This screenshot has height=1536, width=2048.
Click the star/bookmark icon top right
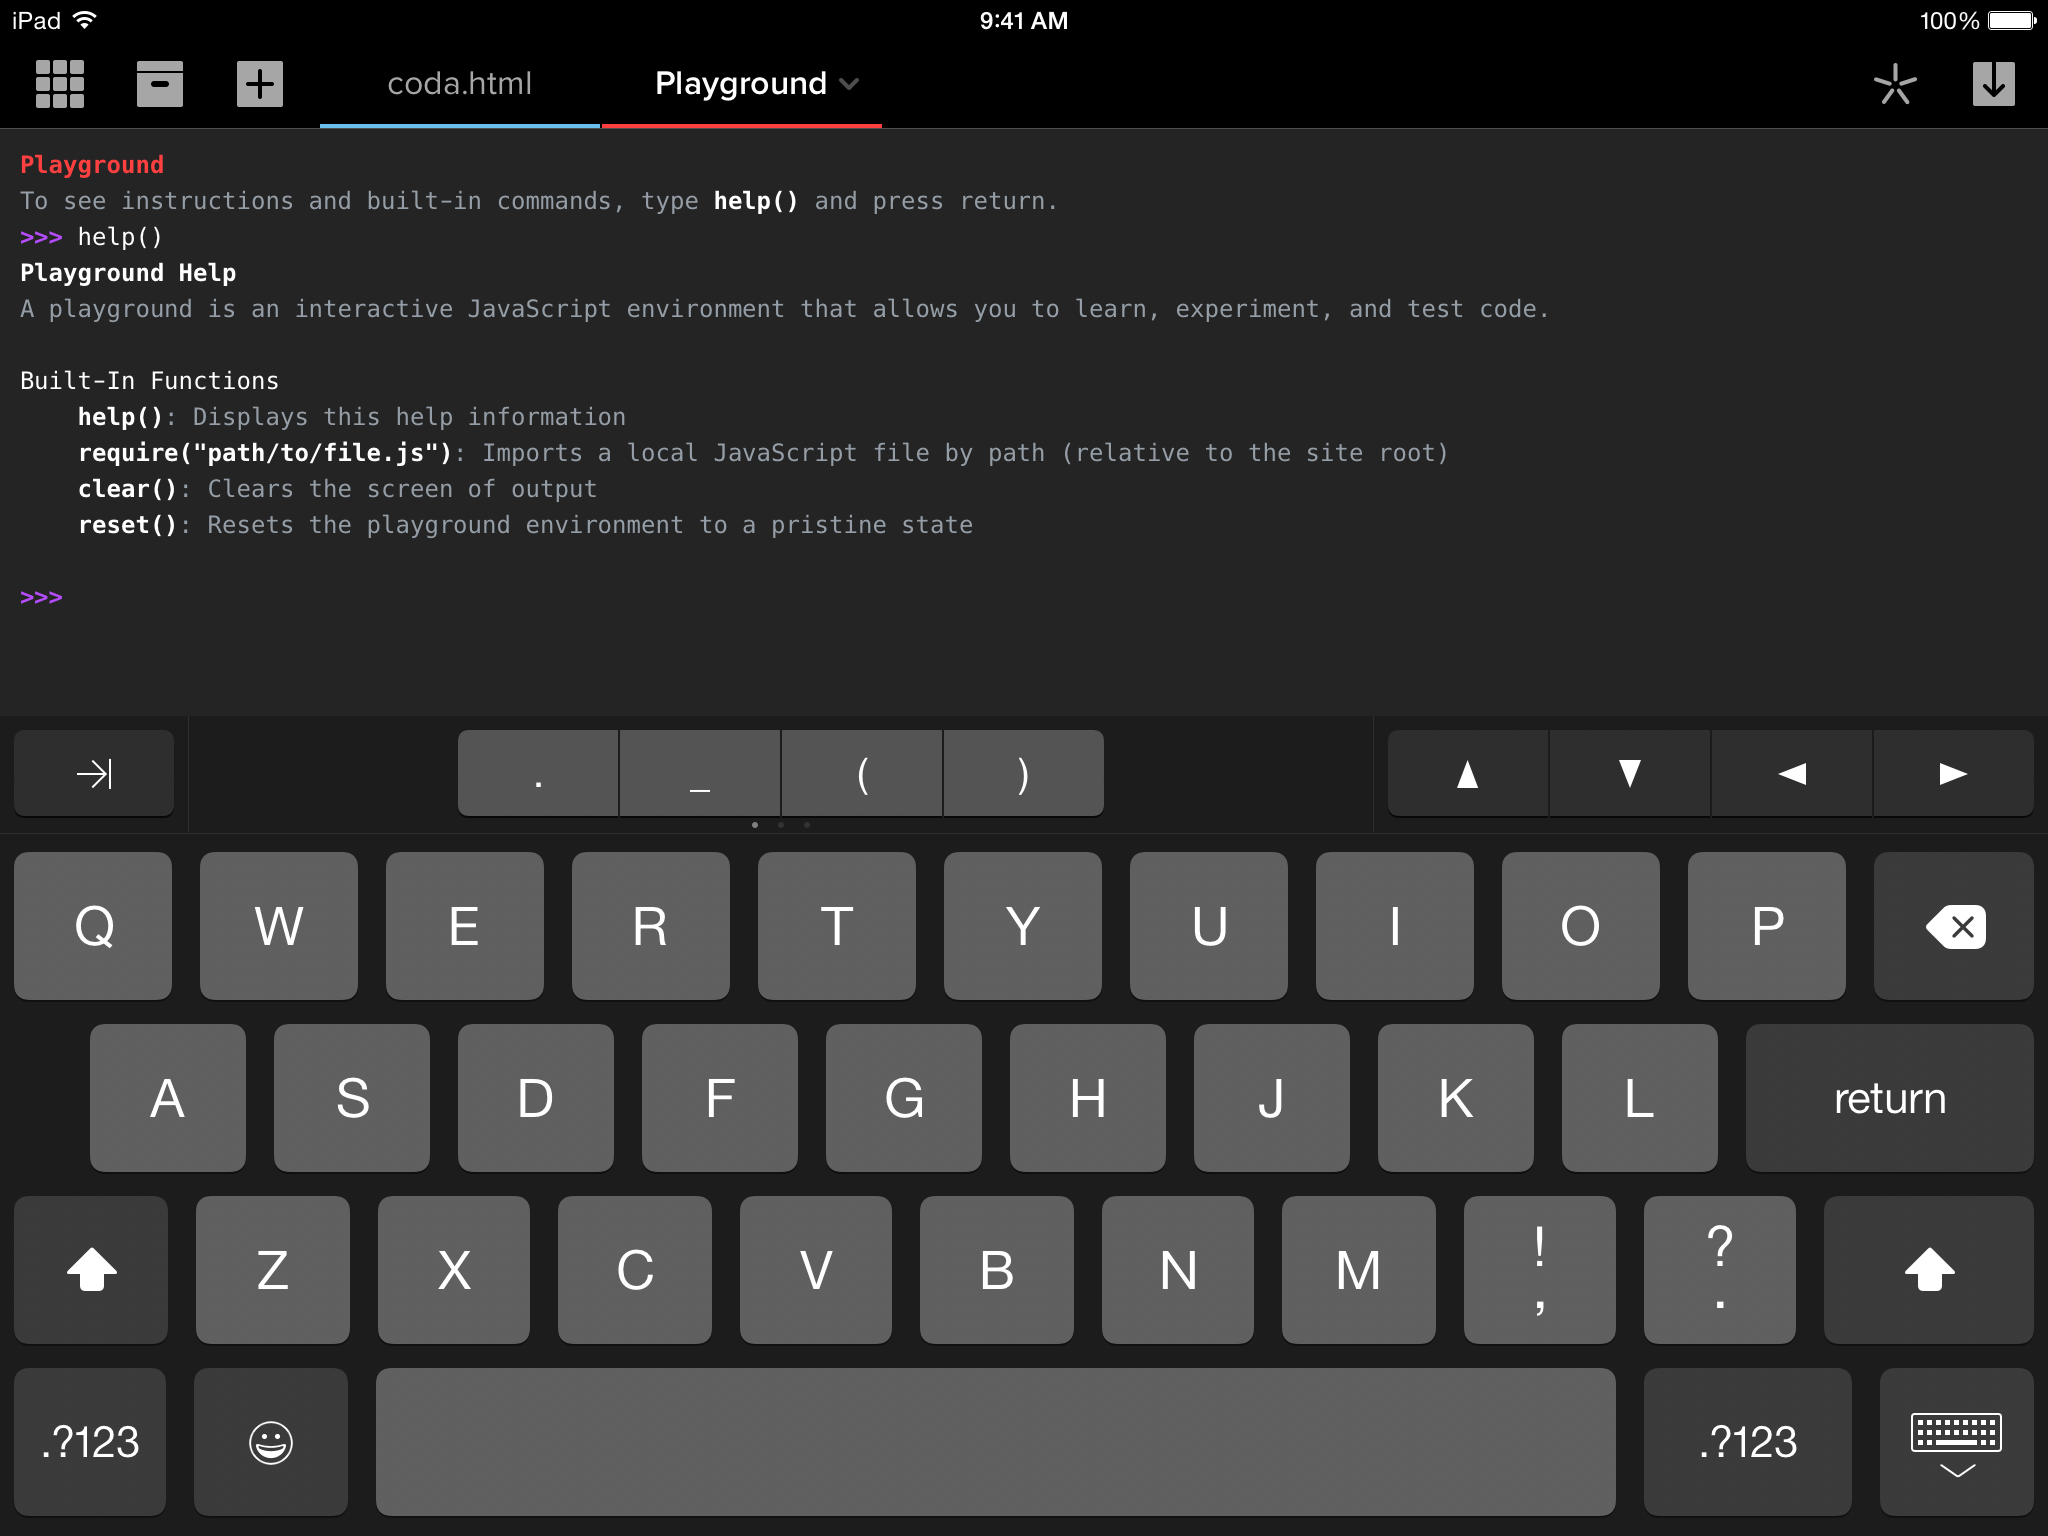(1895, 82)
